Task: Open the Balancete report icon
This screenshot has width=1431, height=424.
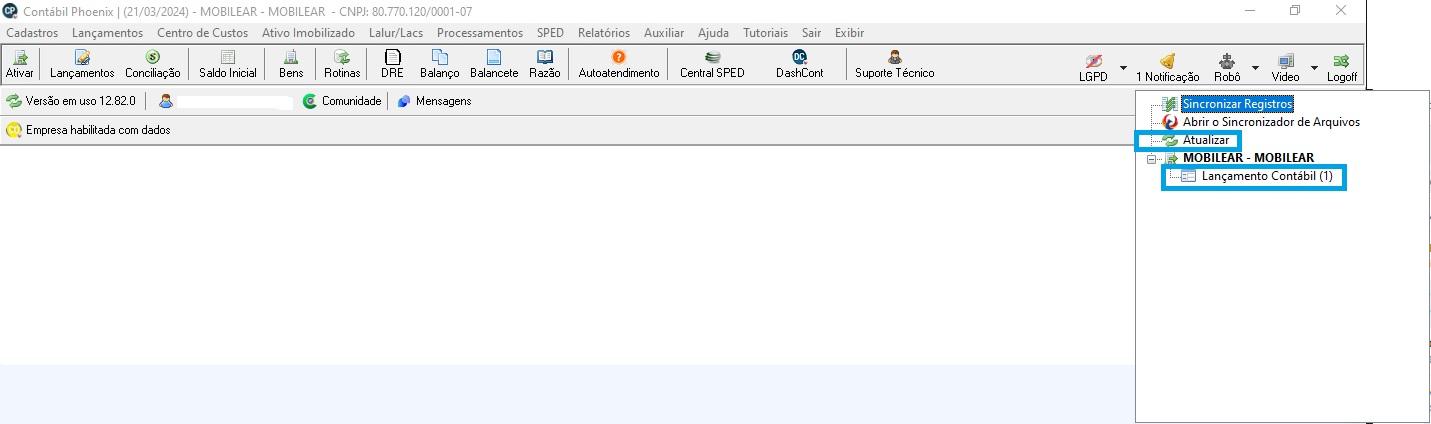Action: pos(494,65)
